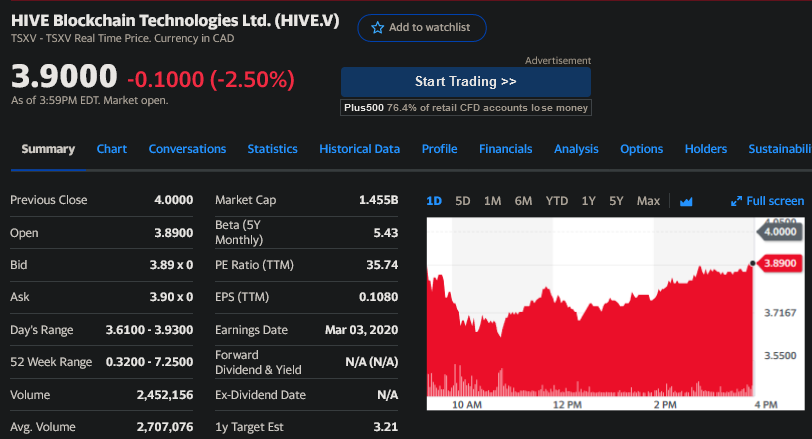The image size is (812, 439).
Task: Click the star icon in Add to watchlist
Action: 378,27
